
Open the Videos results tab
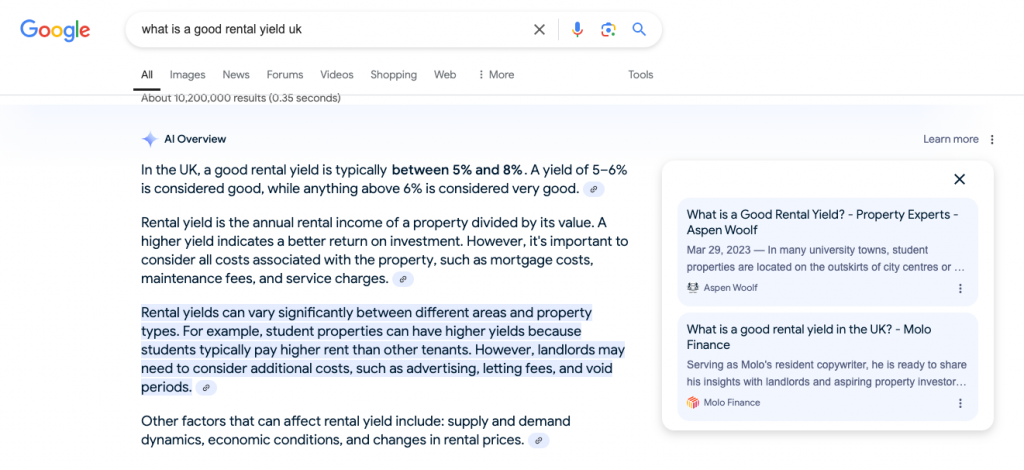pos(337,75)
